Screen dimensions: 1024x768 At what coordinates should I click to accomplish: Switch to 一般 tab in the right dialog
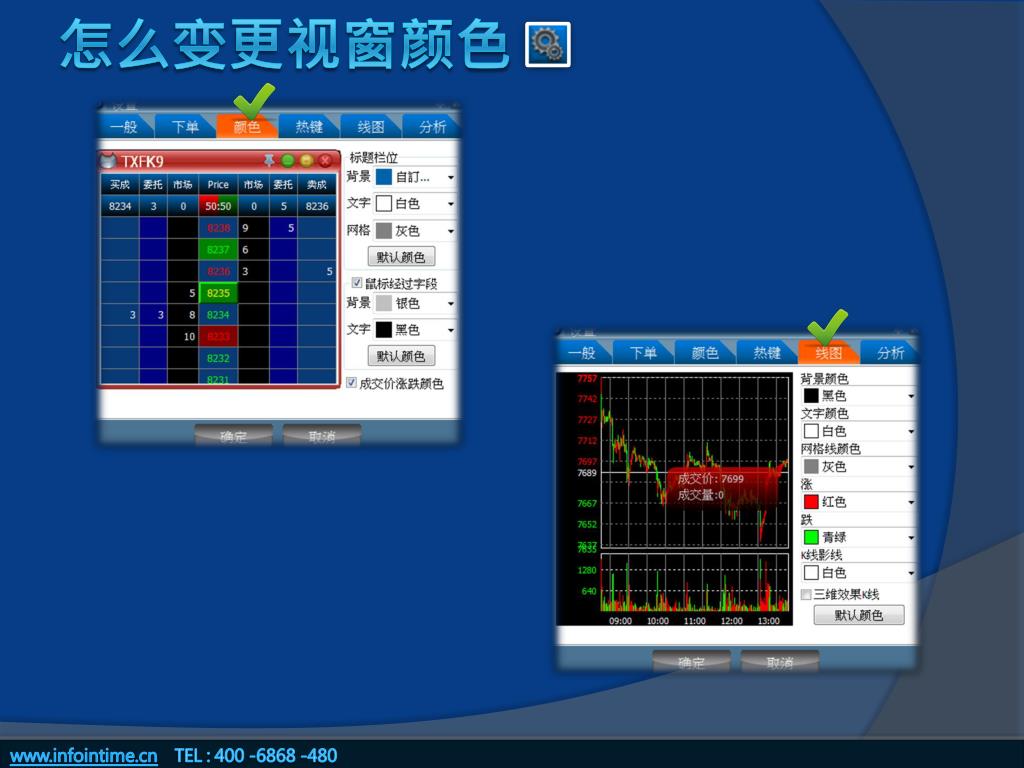click(582, 353)
